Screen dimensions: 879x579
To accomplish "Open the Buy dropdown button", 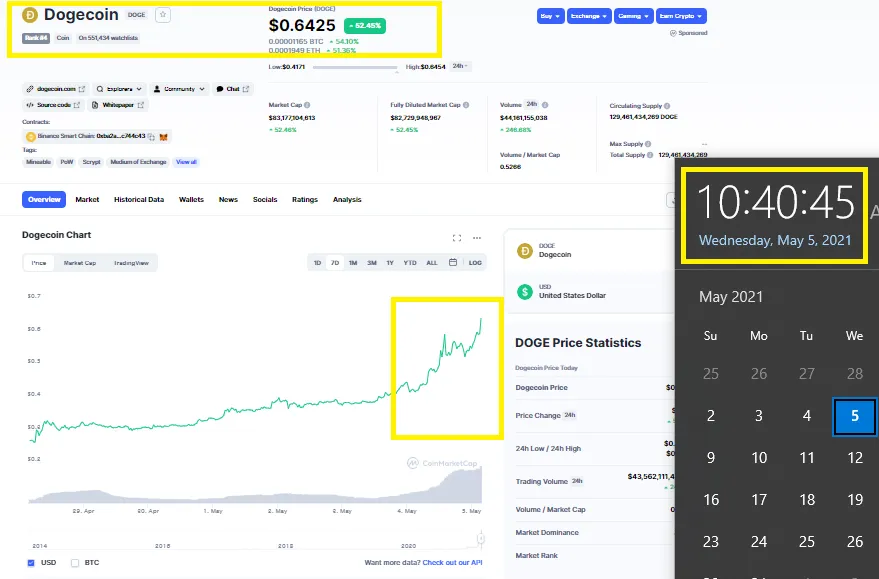I will tap(550, 16).
